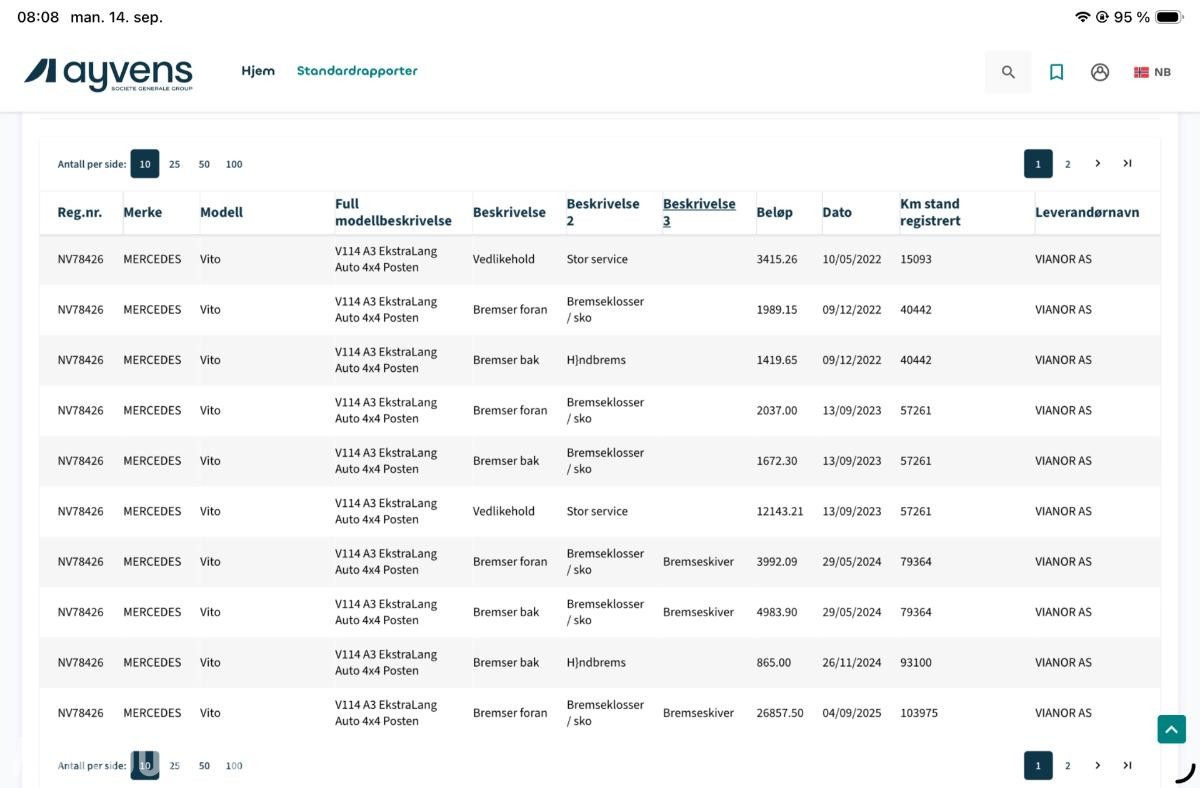
Task: Sort by Beskrivelse 3 column header
Action: 699,212
